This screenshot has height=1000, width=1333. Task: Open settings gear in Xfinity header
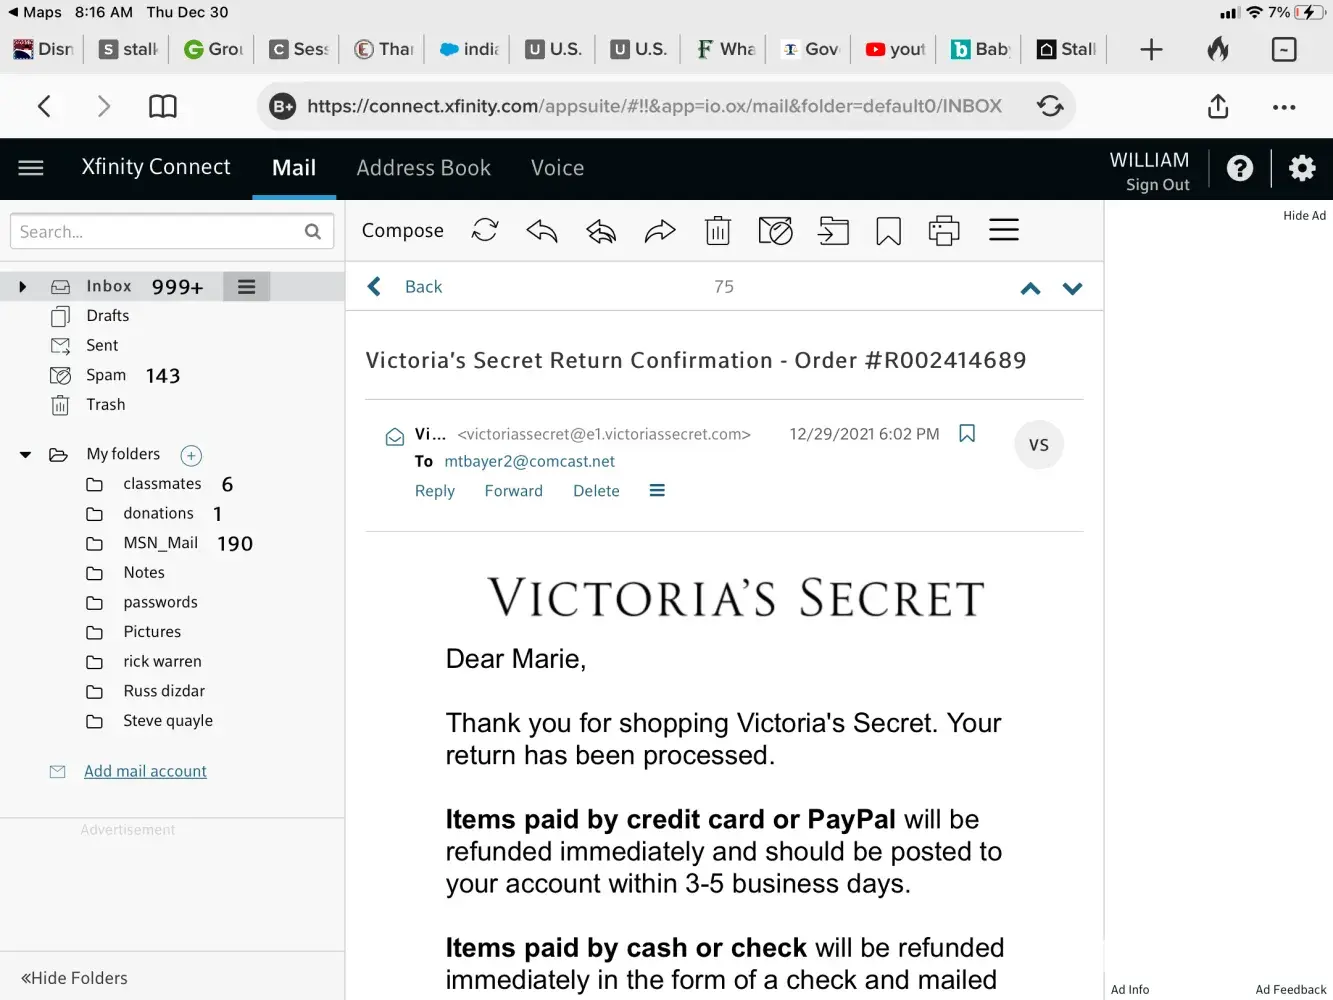tap(1302, 168)
